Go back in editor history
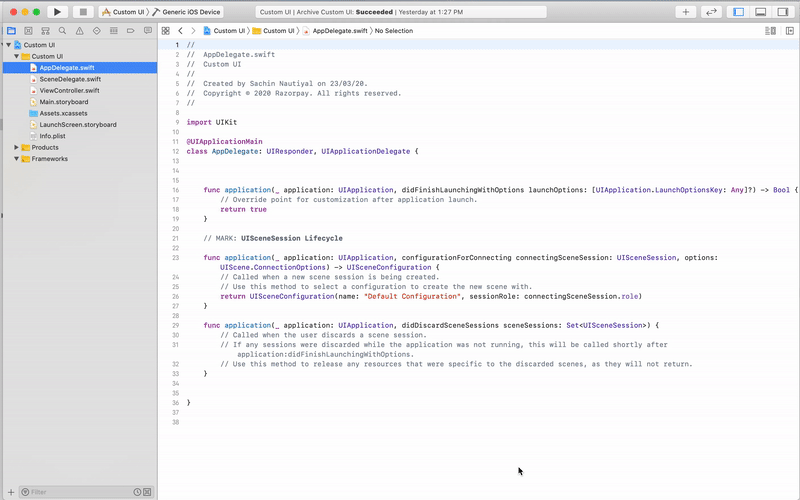The width and height of the screenshot is (800, 500). click(180, 31)
